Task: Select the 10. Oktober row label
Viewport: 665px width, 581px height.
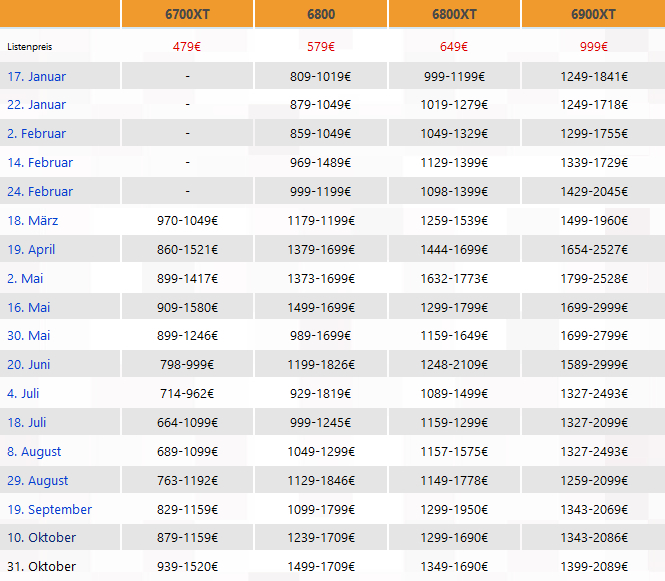Action: coord(41,537)
